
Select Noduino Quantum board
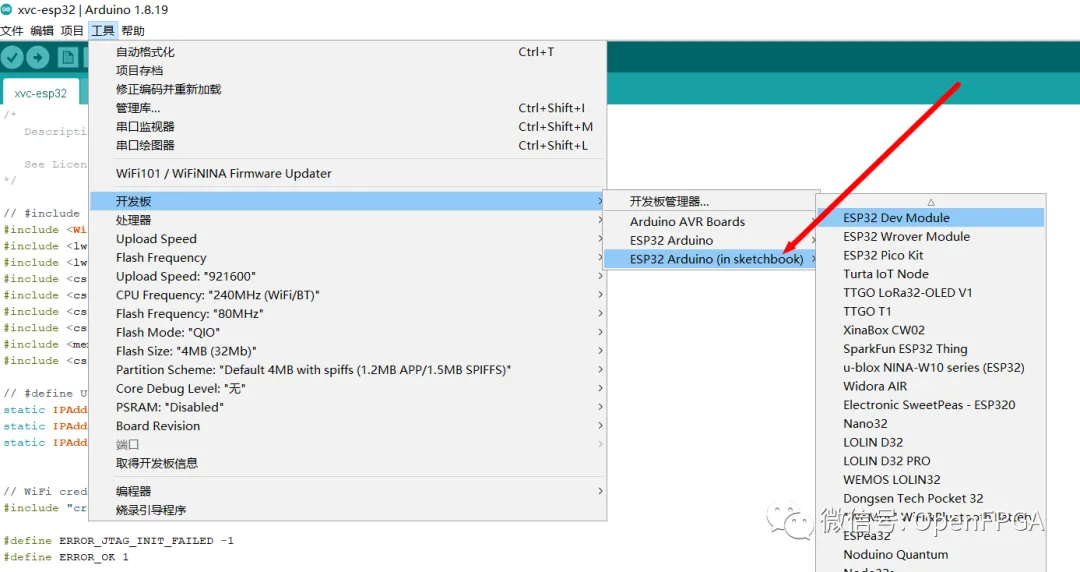(x=931, y=554)
